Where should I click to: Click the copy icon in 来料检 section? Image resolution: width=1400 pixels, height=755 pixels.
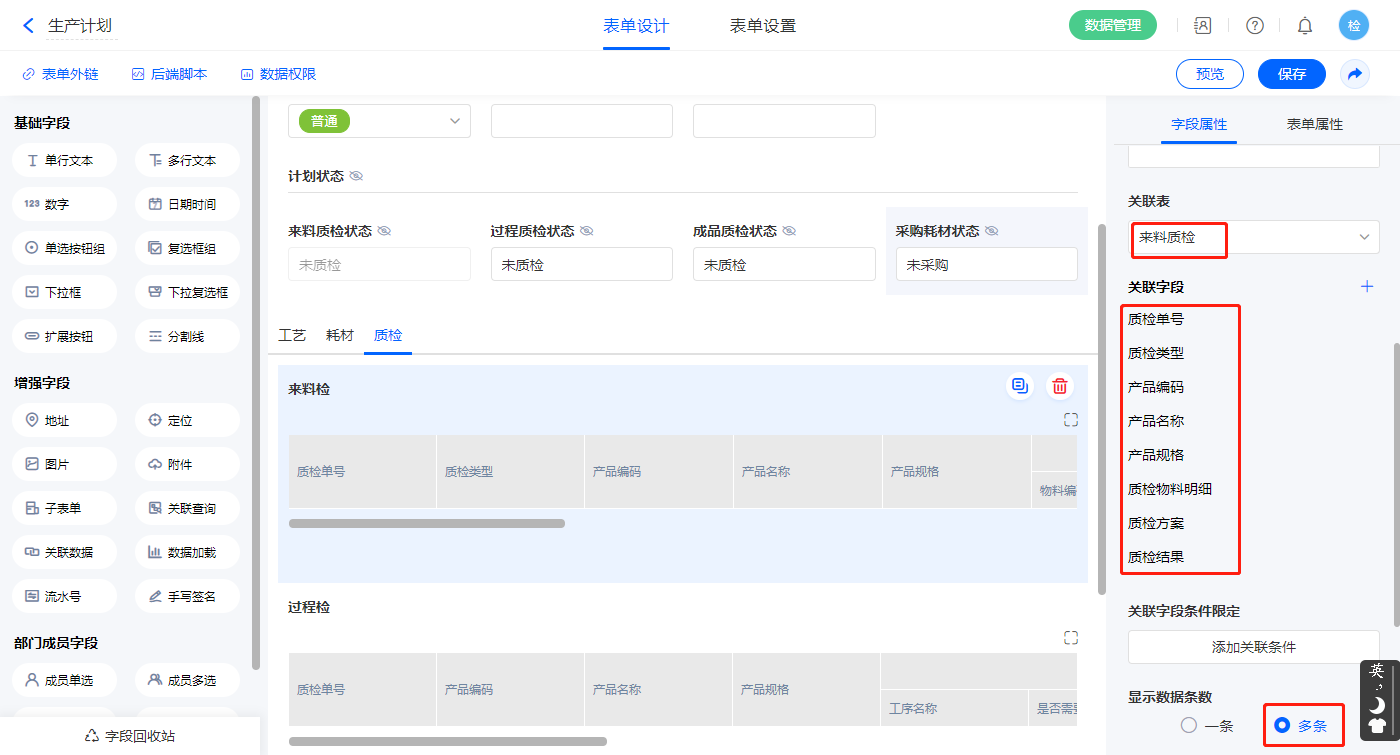click(x=1019, y=386)
